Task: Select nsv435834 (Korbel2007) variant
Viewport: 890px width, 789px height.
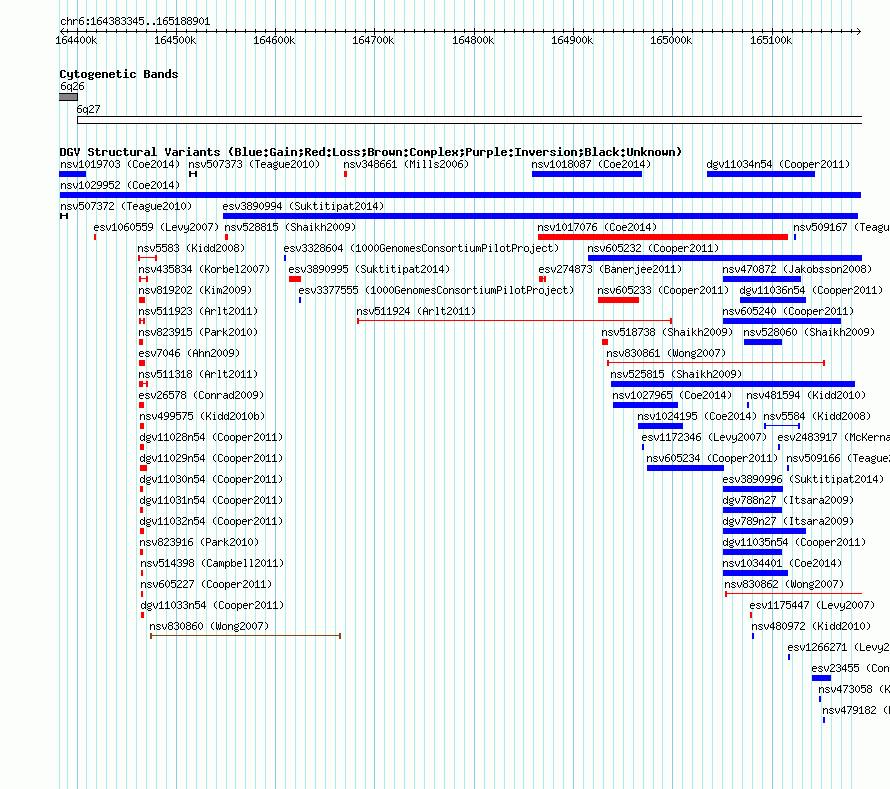Action: pyautogui.click(x=204, y=269)
